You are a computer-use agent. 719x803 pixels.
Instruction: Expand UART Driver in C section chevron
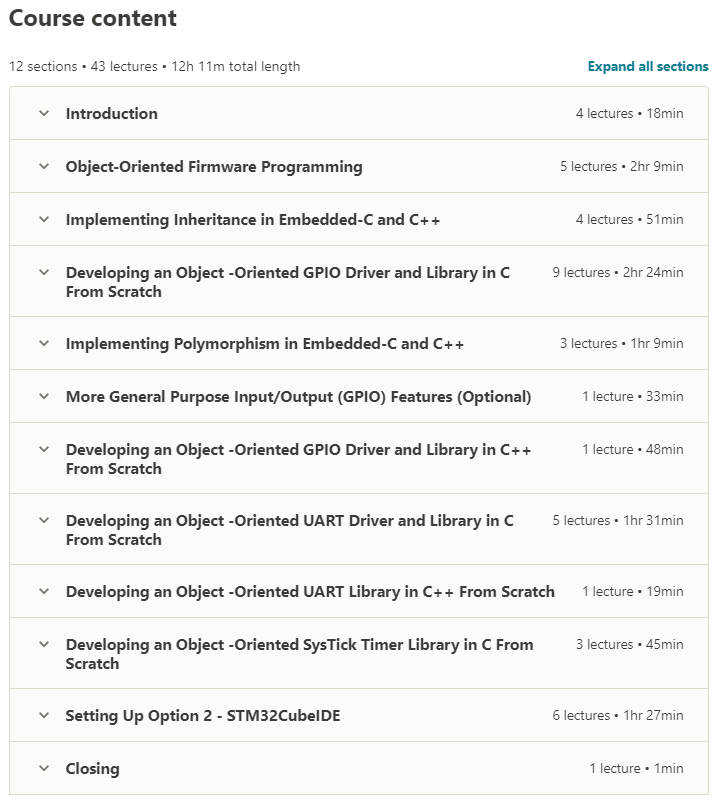(44, 520)
